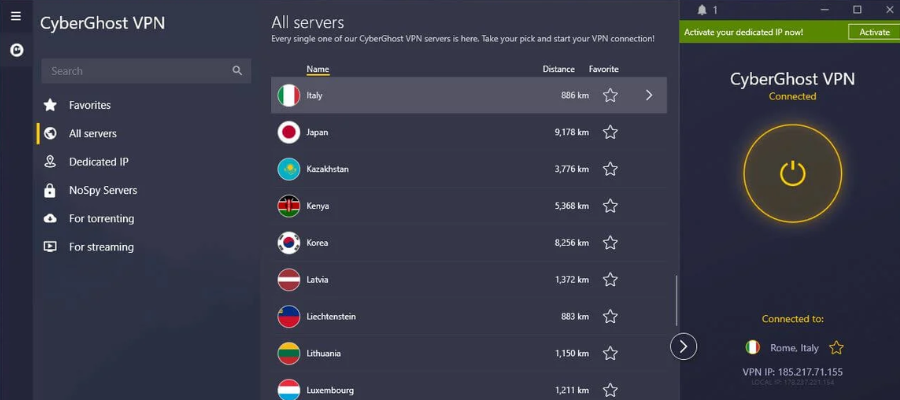Select the Lithuania server row
Image resolution: width=900 pixels, height=400 pixels.
click(469, 353)
